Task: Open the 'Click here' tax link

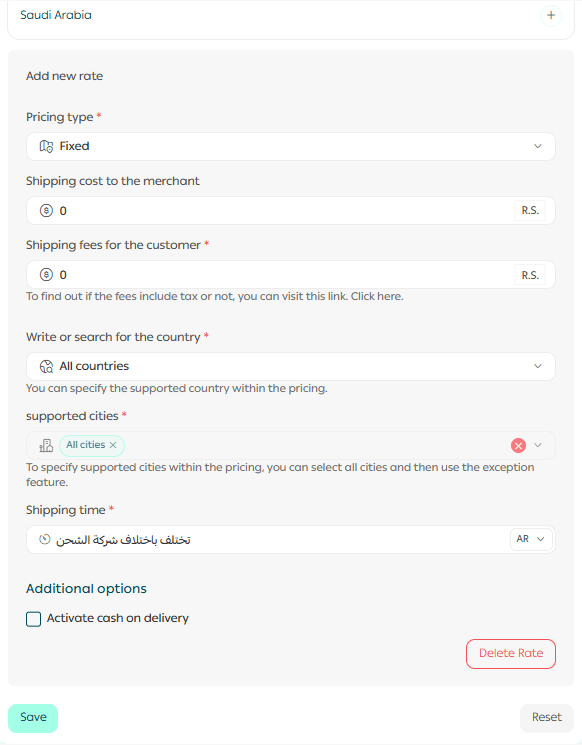Action: (377, 296)
